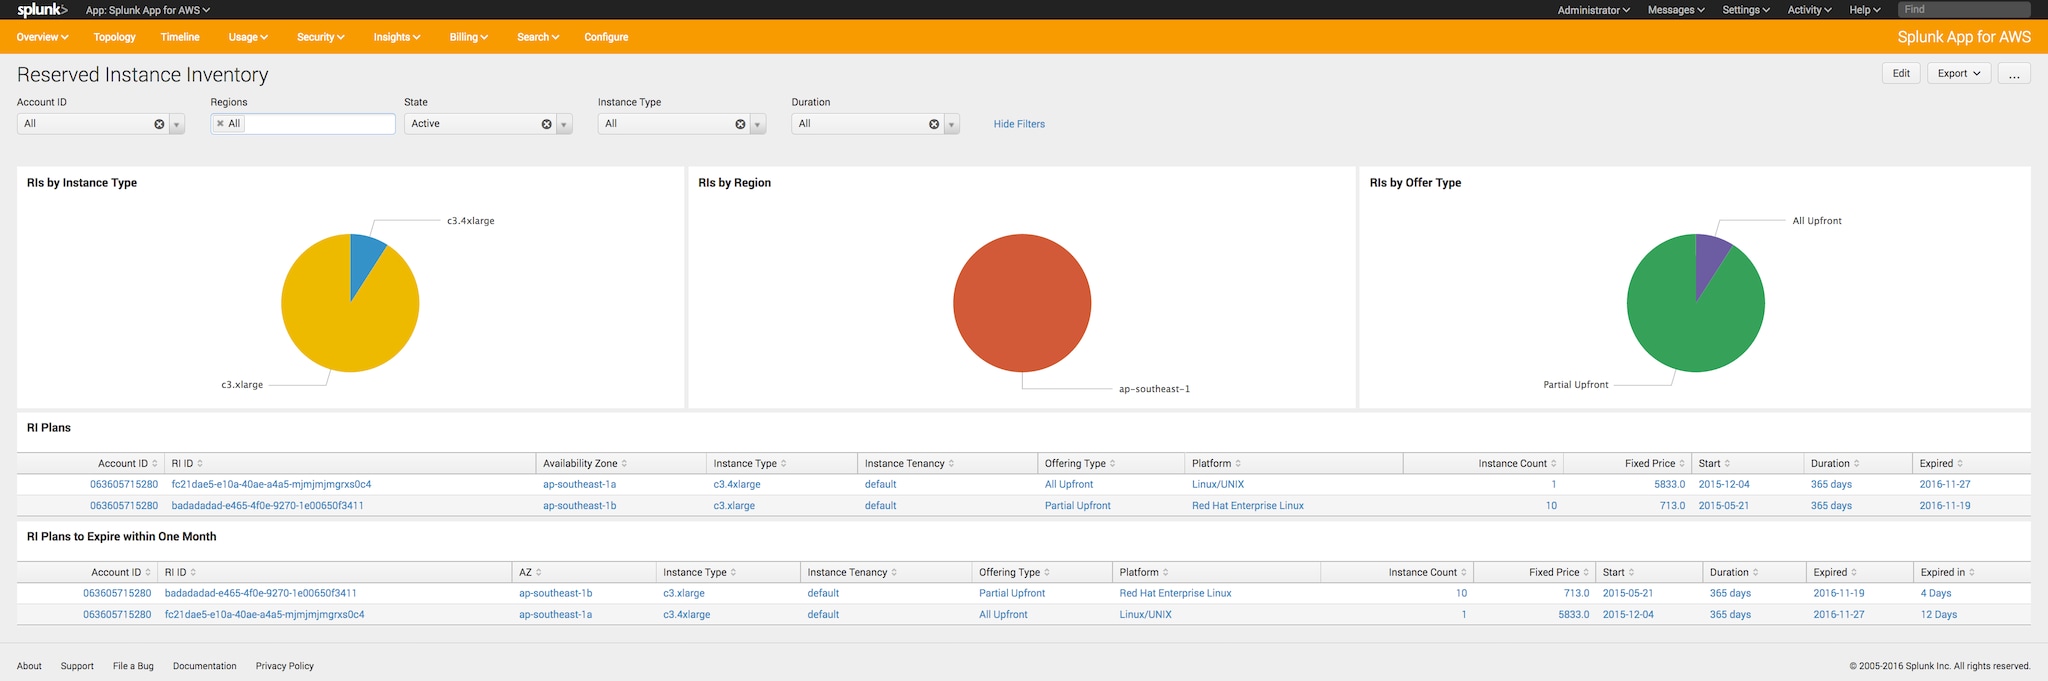Open the Search menu

[x=538, y=37]
